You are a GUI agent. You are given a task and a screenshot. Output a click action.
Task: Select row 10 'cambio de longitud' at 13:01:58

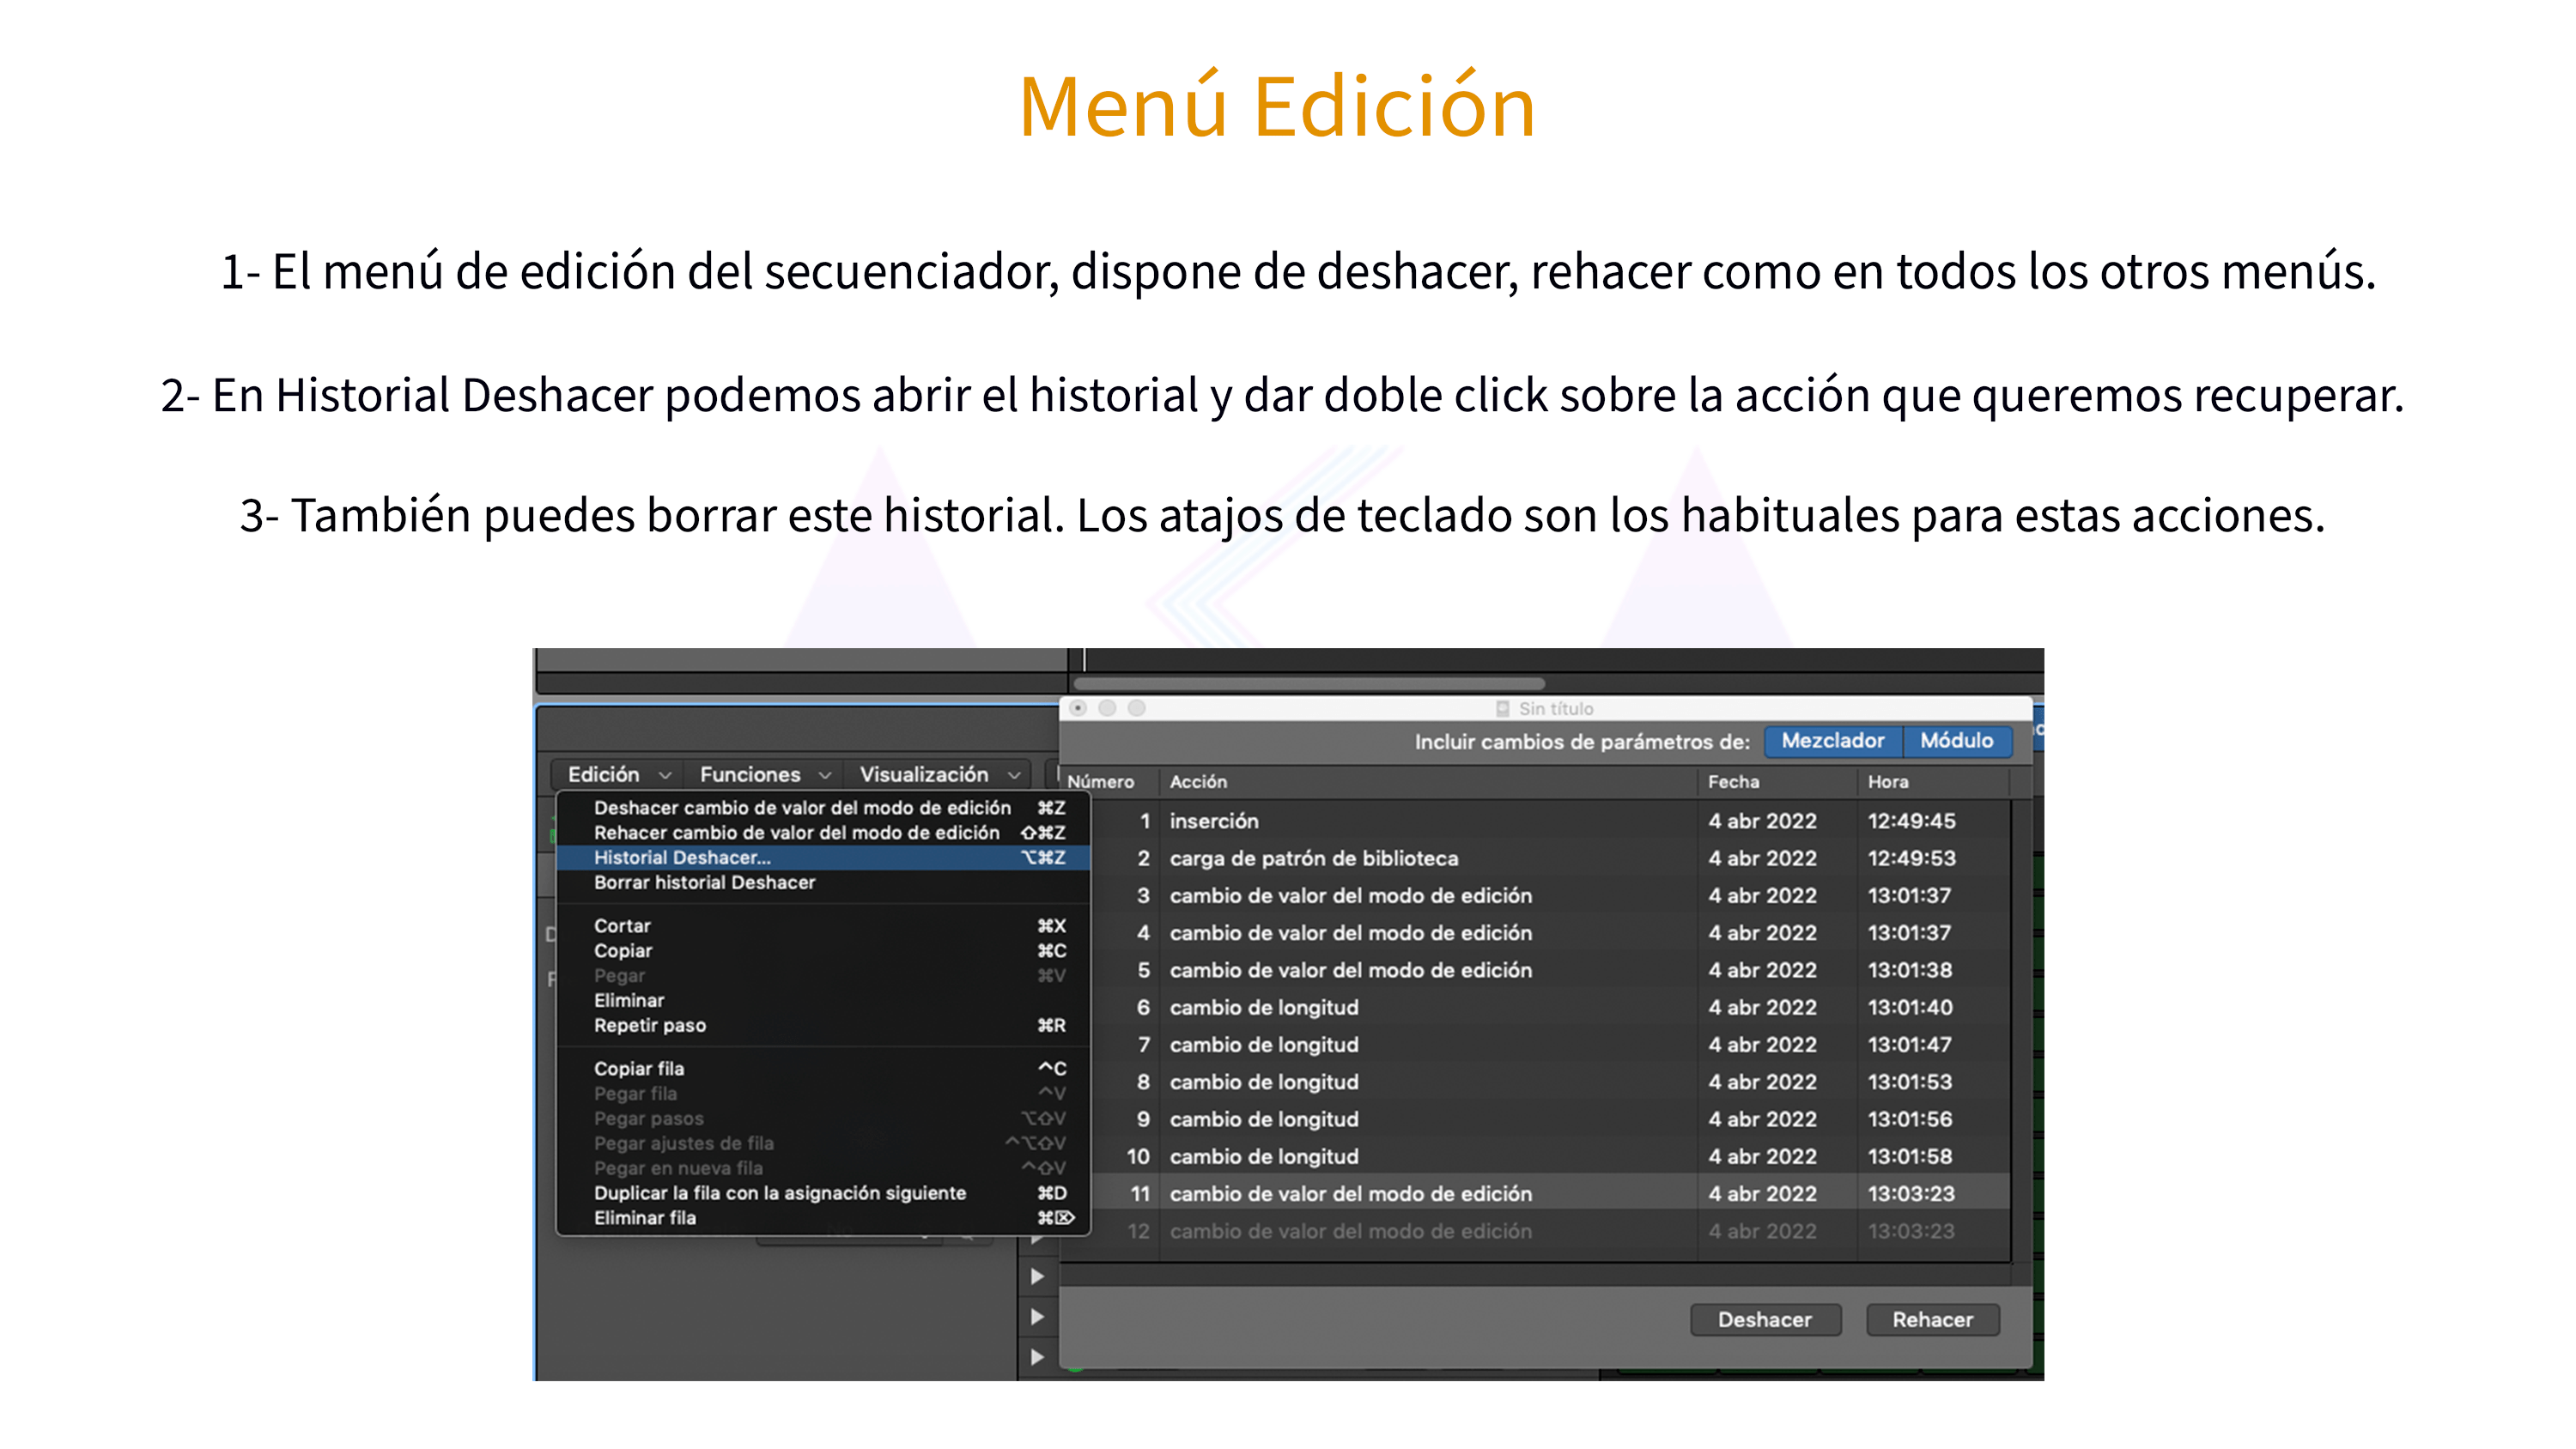pos(1535,1156)
